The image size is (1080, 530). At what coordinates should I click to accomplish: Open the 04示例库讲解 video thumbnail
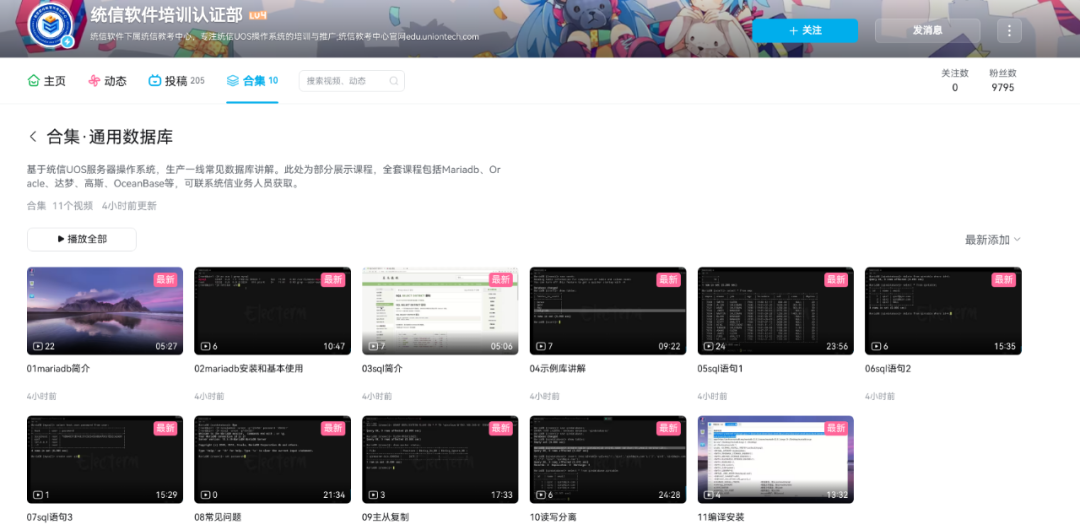click(x=608, y=311)
